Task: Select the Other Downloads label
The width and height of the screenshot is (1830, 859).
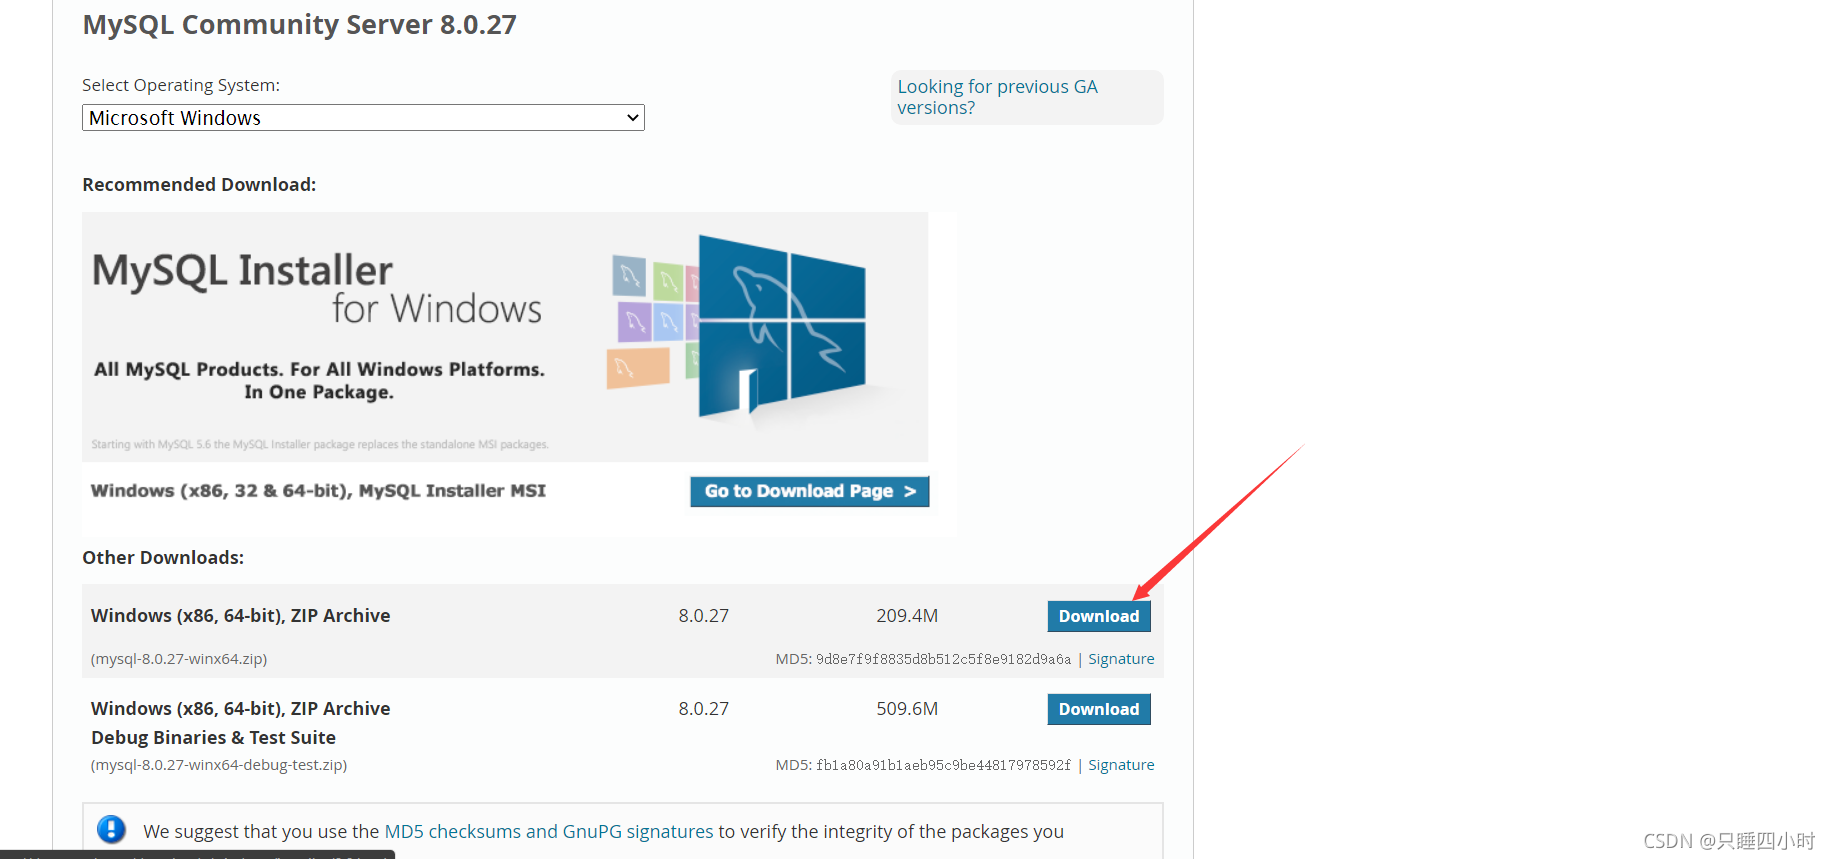Action: (x=163, y=558)
